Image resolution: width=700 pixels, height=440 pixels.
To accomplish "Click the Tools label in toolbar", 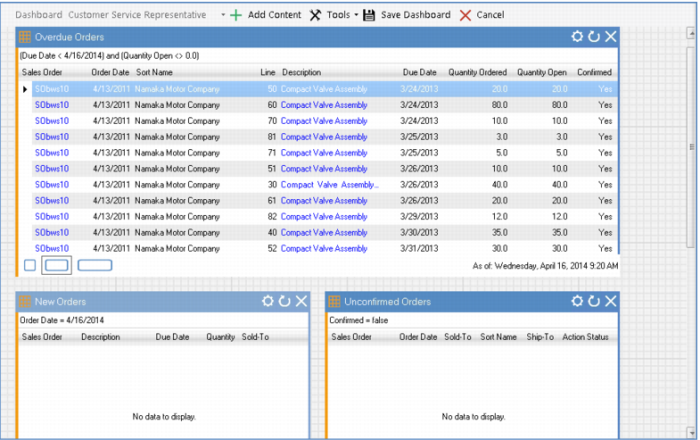I will 338,15.
